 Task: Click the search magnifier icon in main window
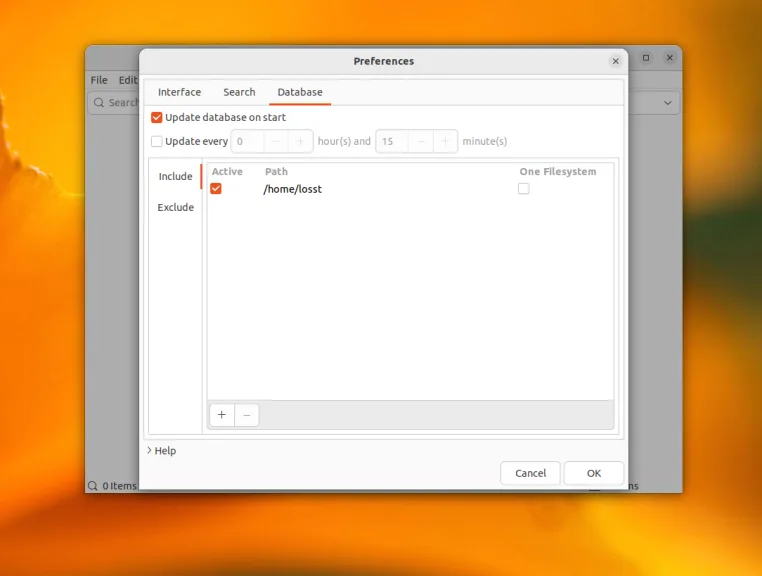pyautogui.click(x=99, y=103)
